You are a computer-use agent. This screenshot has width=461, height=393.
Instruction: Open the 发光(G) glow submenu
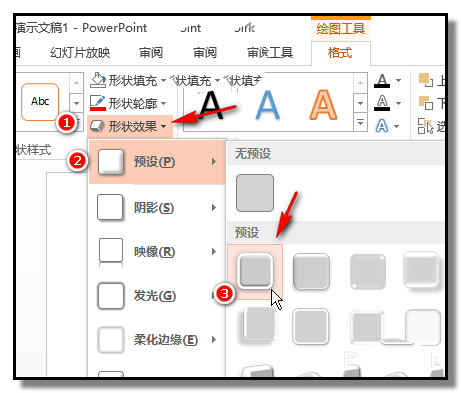coord(157,296)
